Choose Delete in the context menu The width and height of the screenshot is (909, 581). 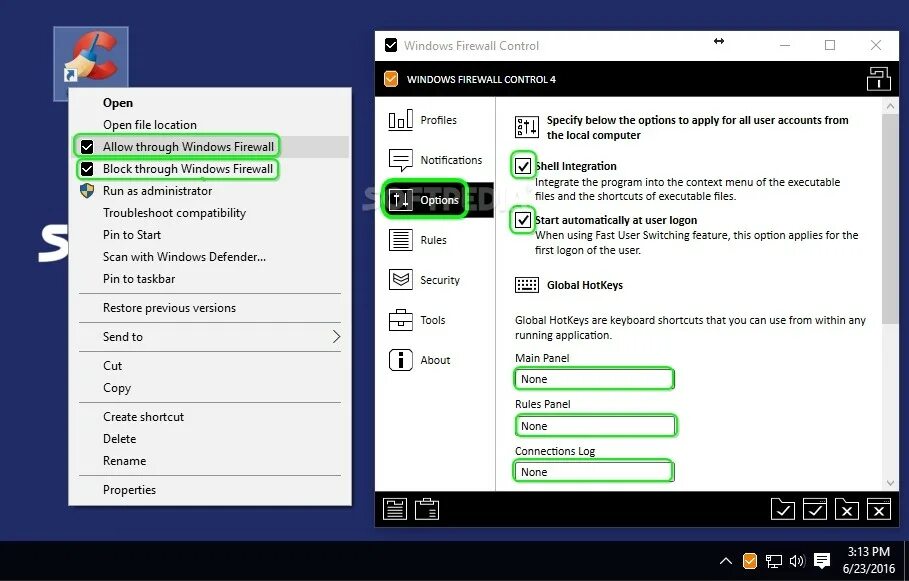(210, 439)
